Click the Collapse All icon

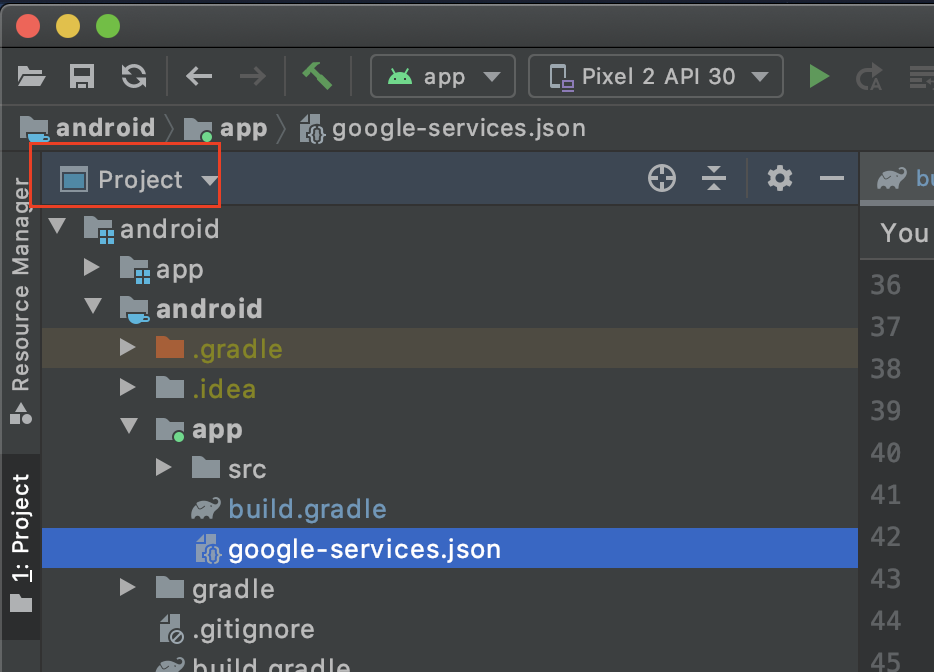[714, 178]
